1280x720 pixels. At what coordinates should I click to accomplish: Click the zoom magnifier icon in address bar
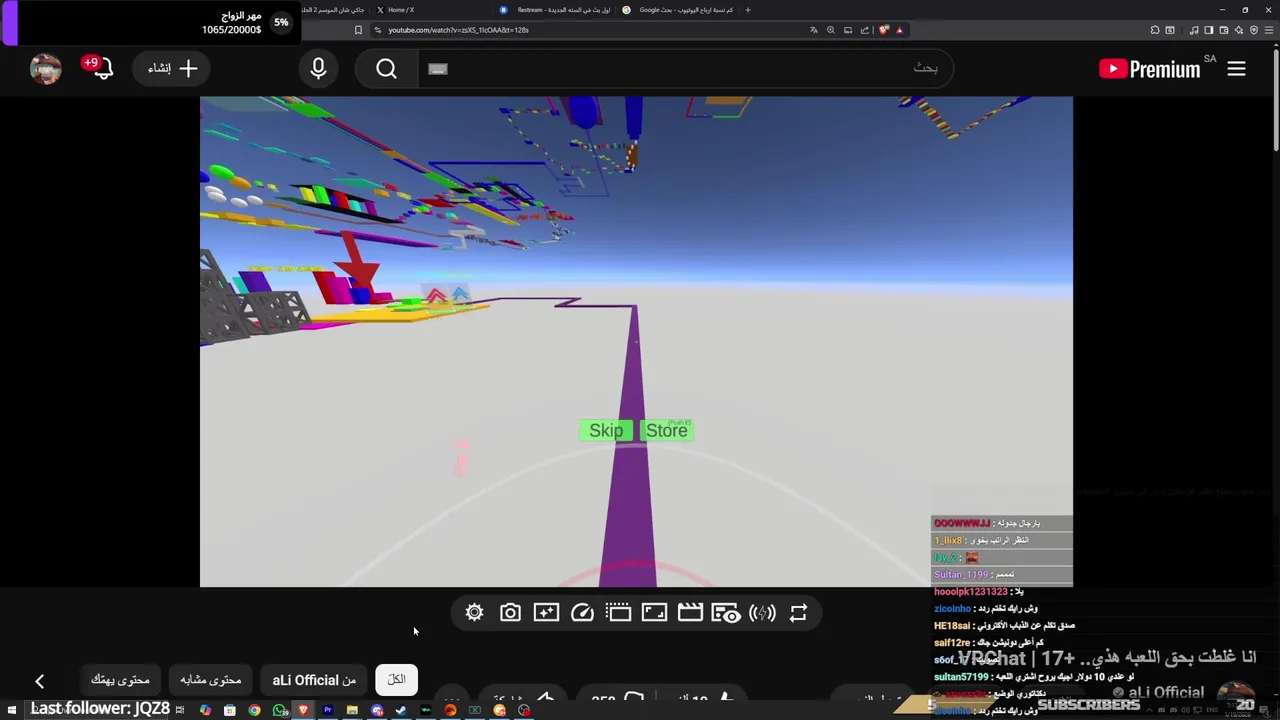831,30
